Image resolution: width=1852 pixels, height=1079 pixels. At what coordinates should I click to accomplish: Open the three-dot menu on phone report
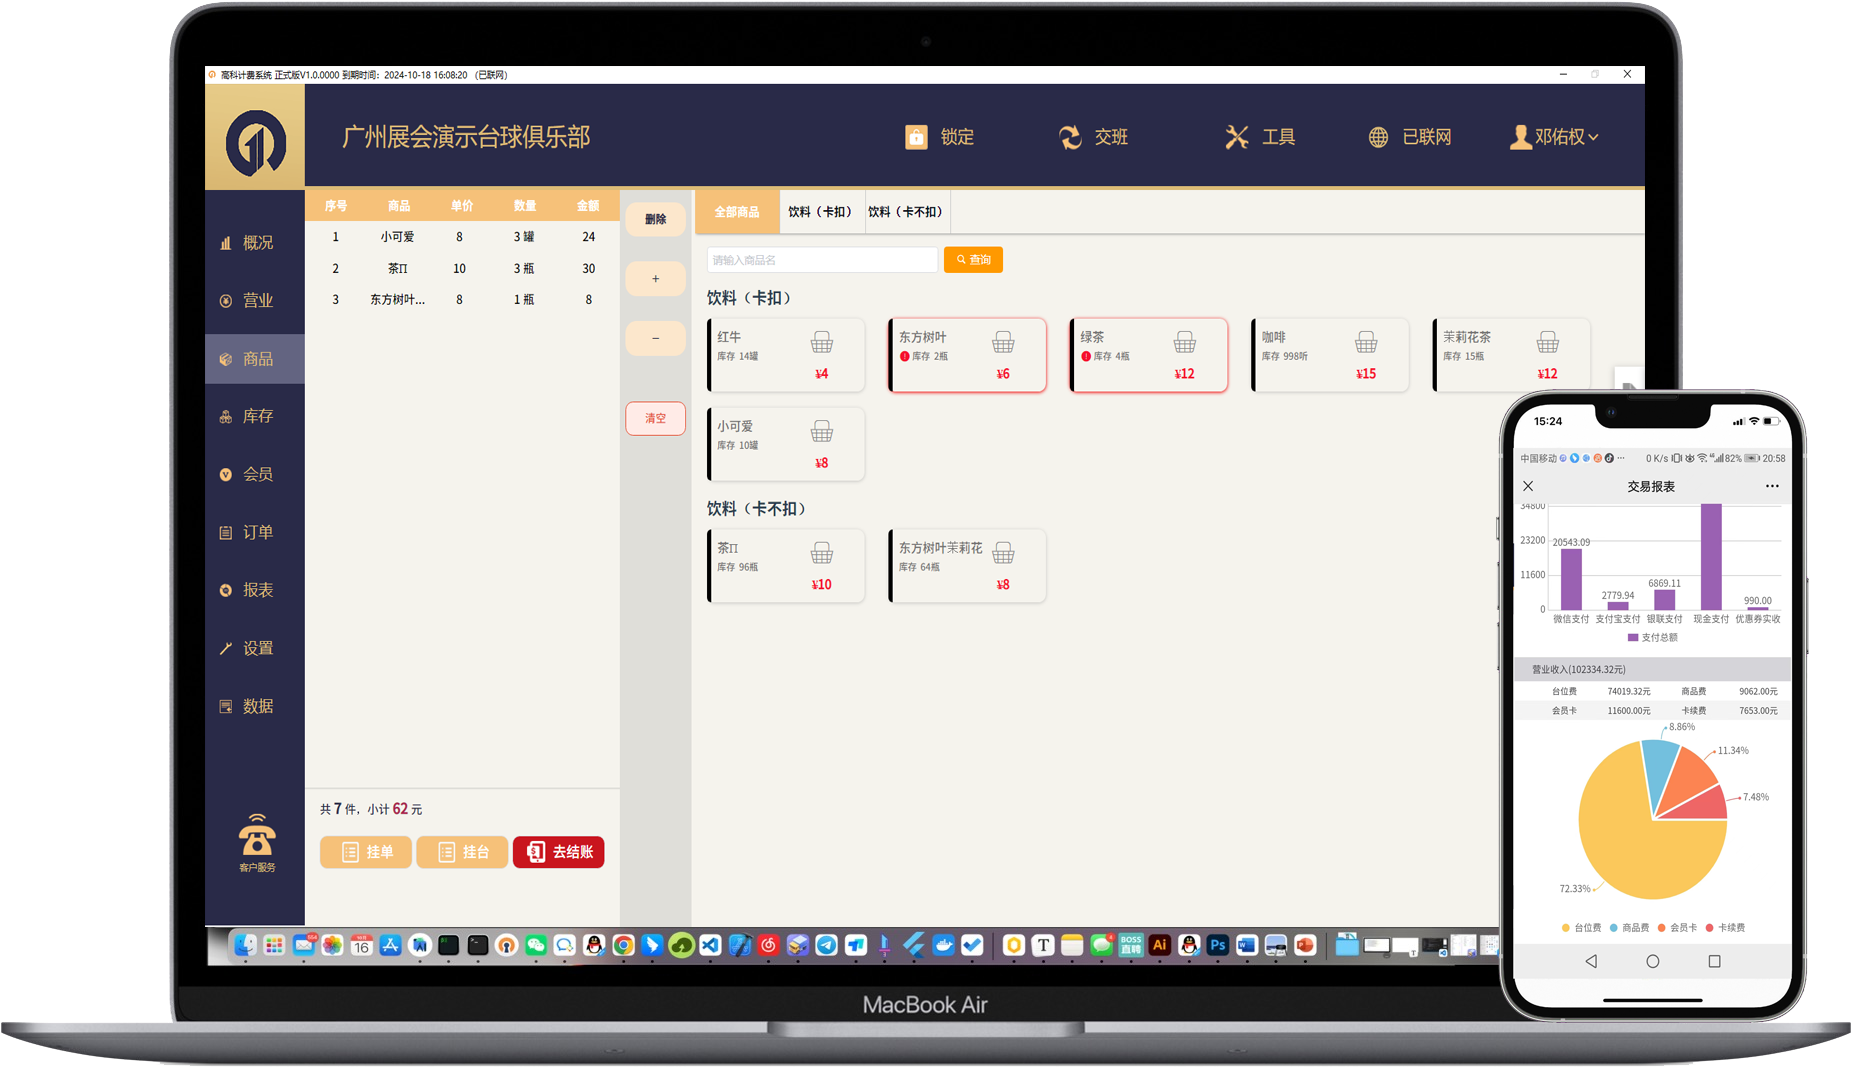[x=1772, y=486]
